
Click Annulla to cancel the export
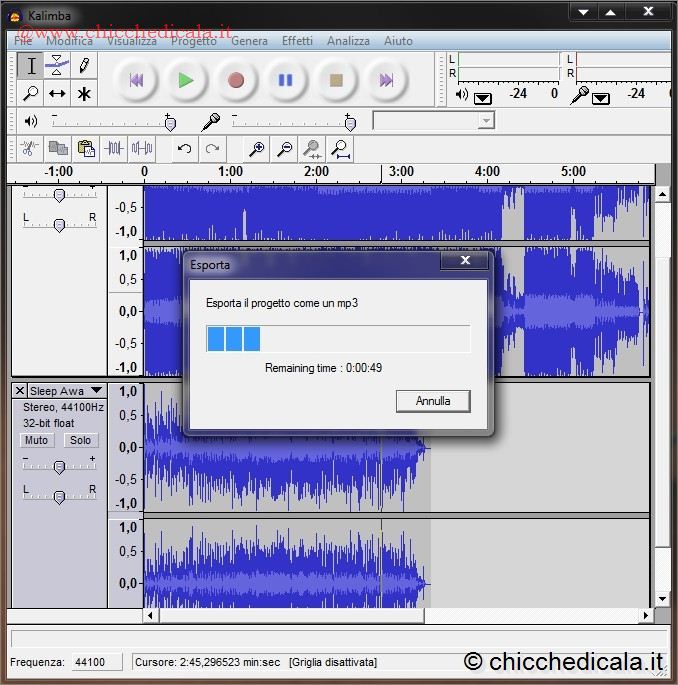[433, 401]
